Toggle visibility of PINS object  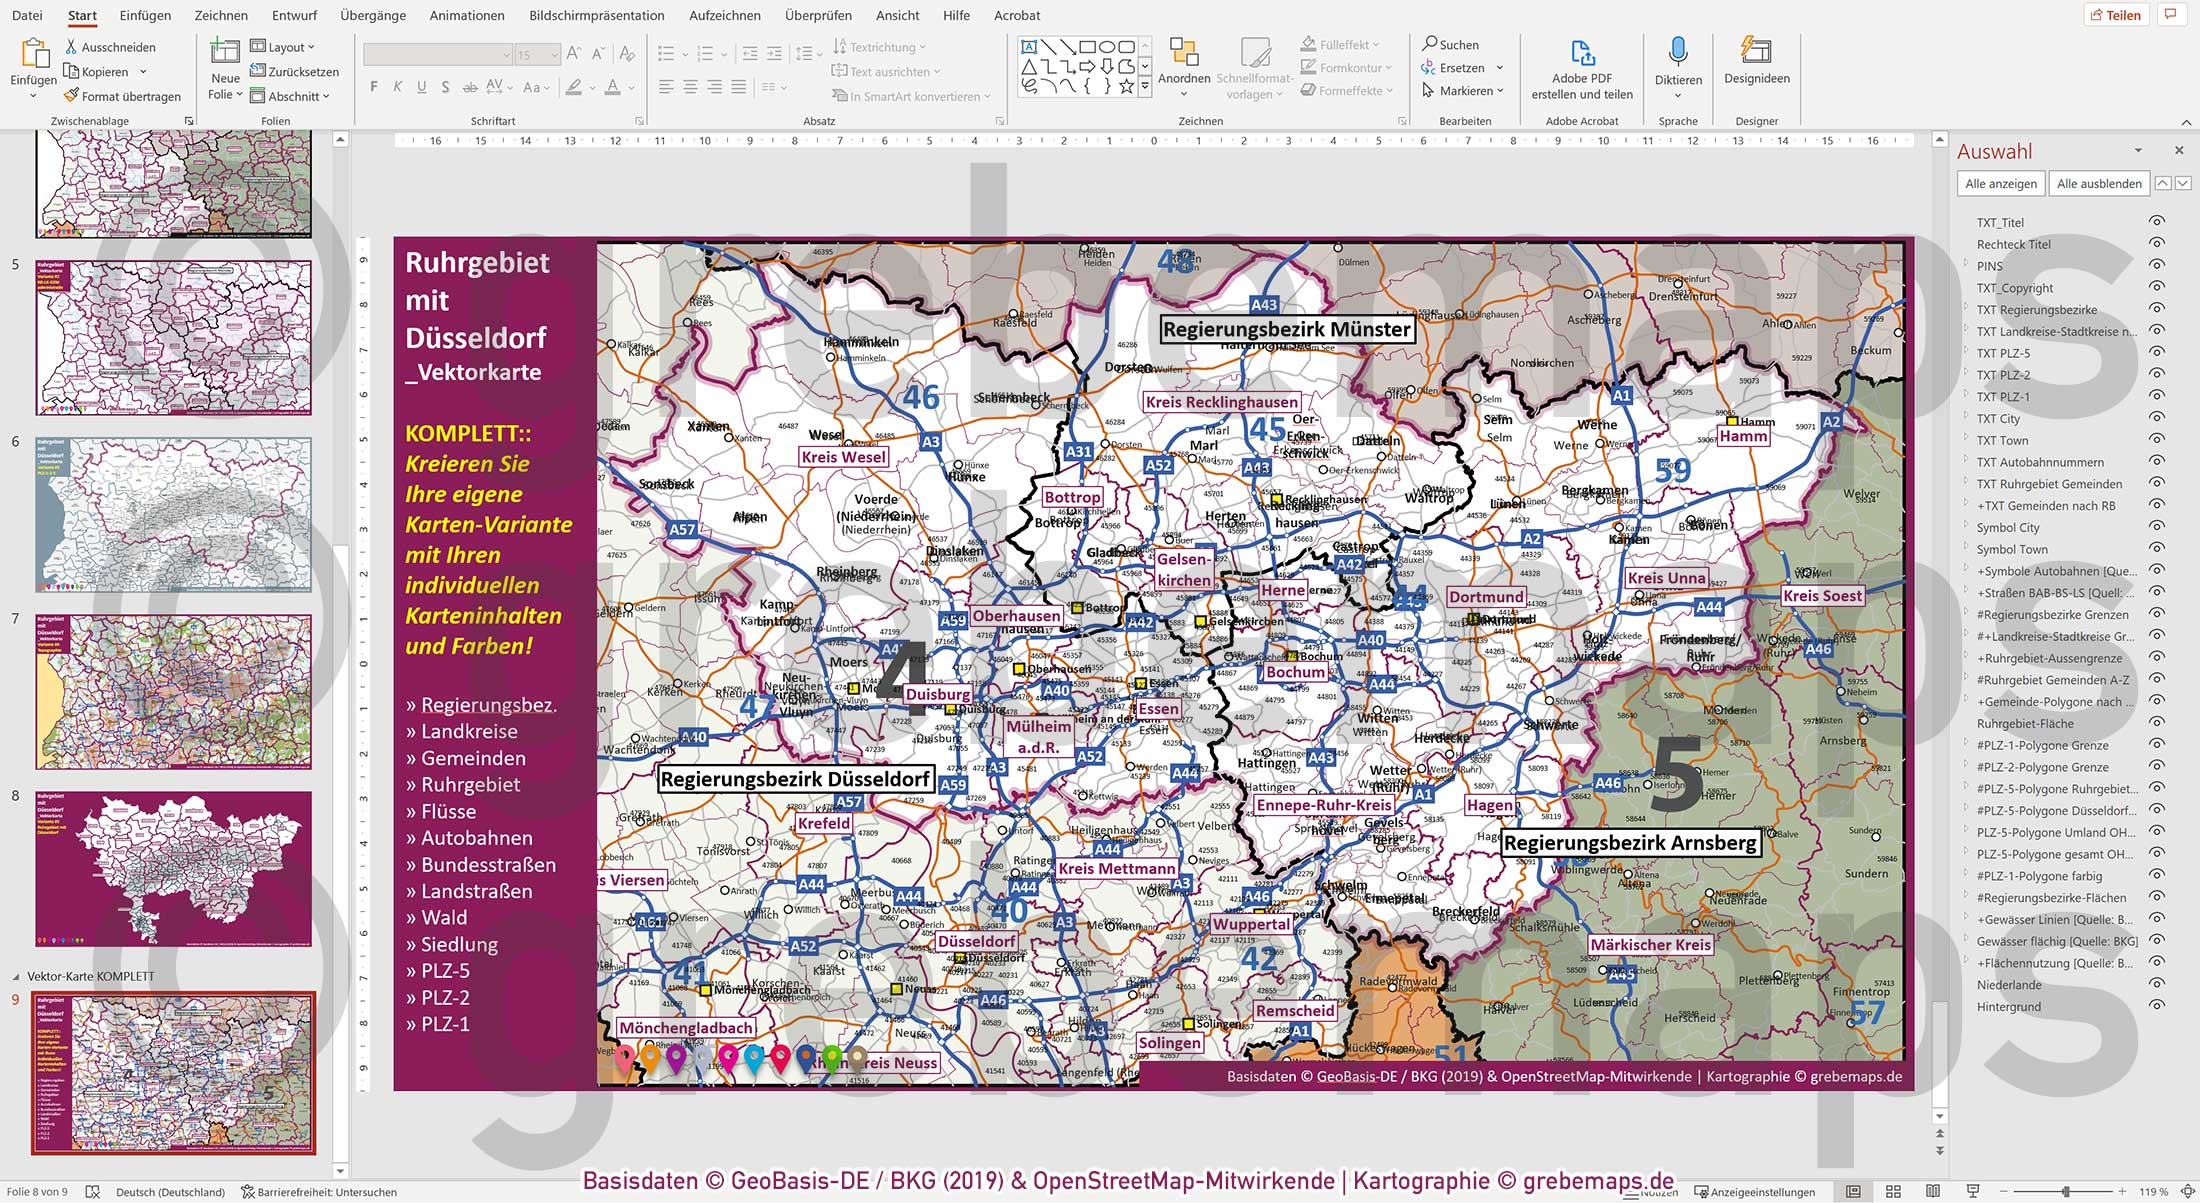pyautogui.click(x=2157, y=266)
